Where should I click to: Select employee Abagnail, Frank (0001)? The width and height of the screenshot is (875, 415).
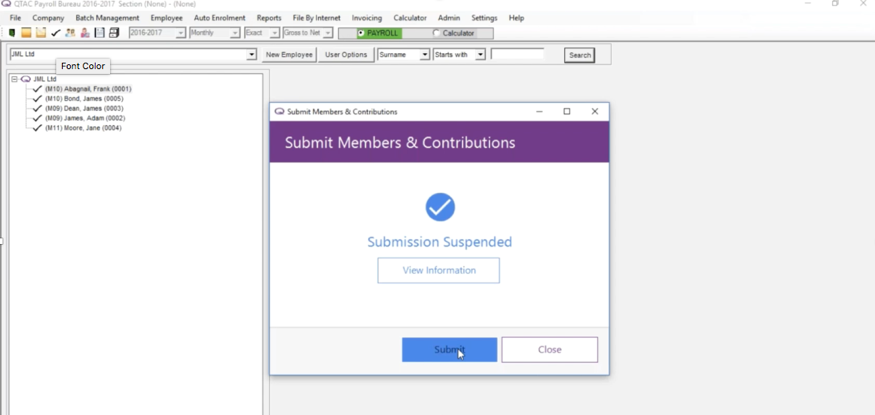pyautogui.click(x=88, y=89)
